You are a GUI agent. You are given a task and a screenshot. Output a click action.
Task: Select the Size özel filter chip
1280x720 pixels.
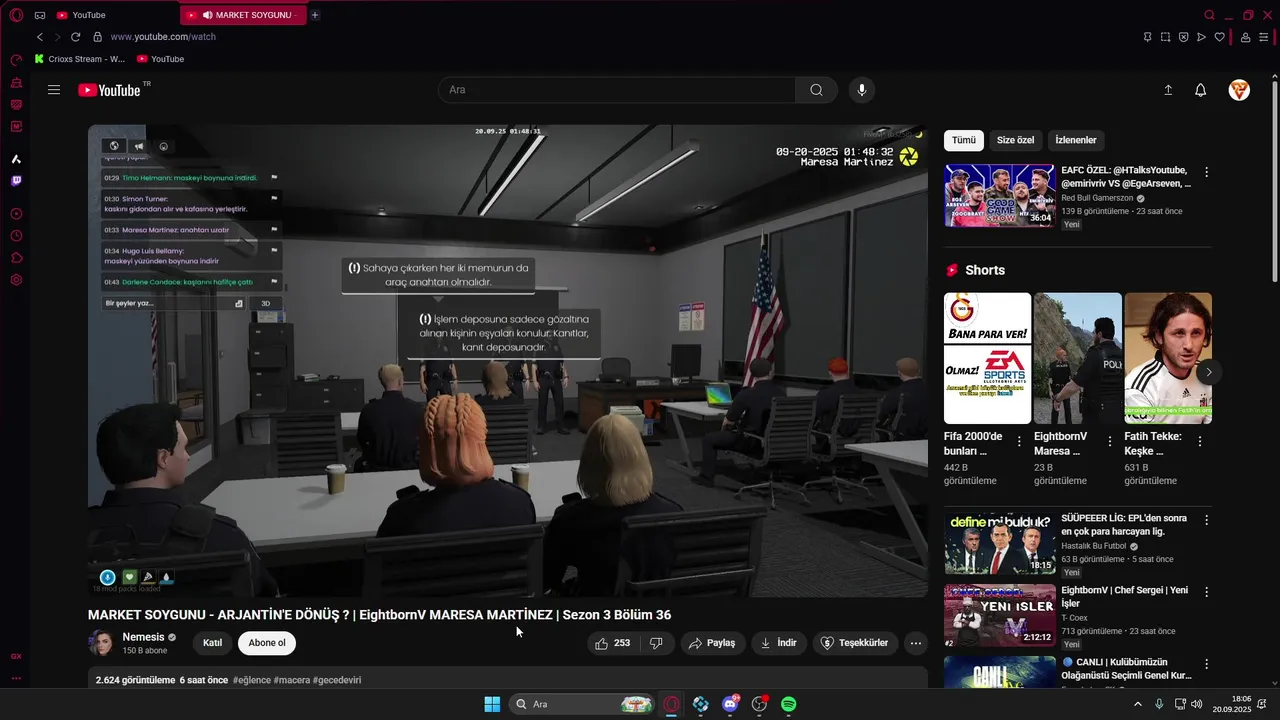[1015, 140]
